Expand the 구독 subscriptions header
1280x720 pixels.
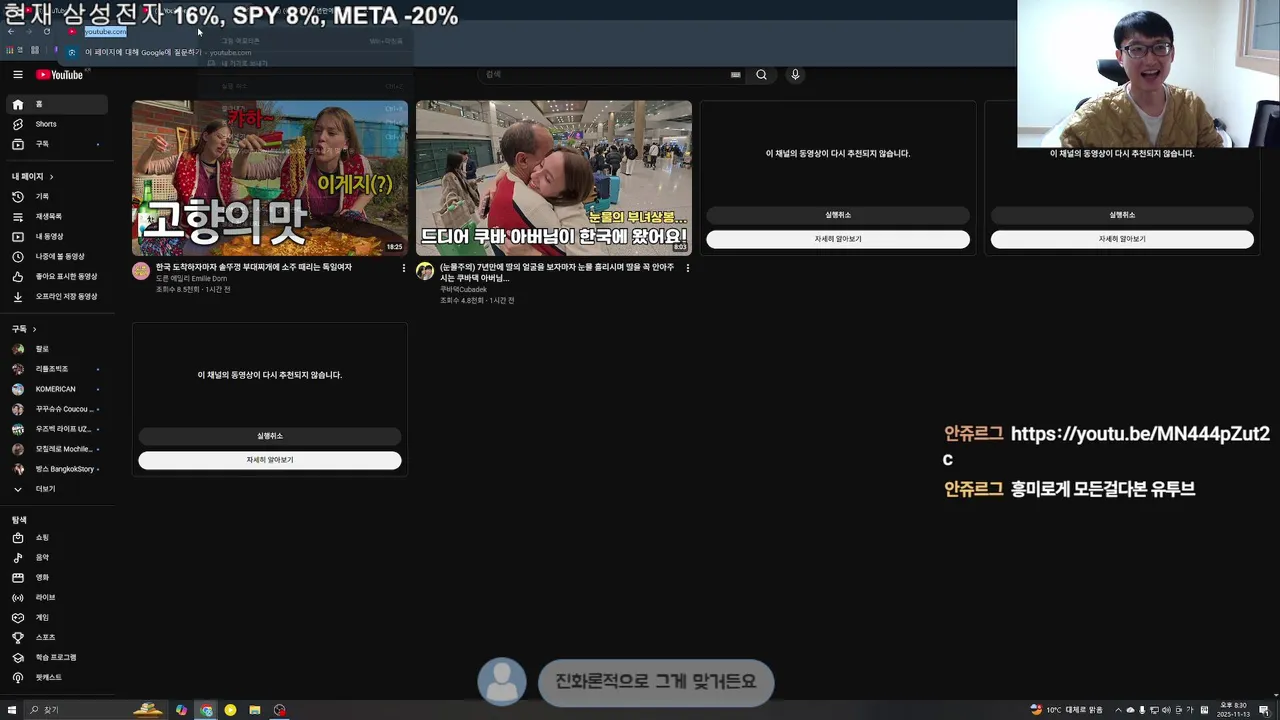(x=24, y=329)
